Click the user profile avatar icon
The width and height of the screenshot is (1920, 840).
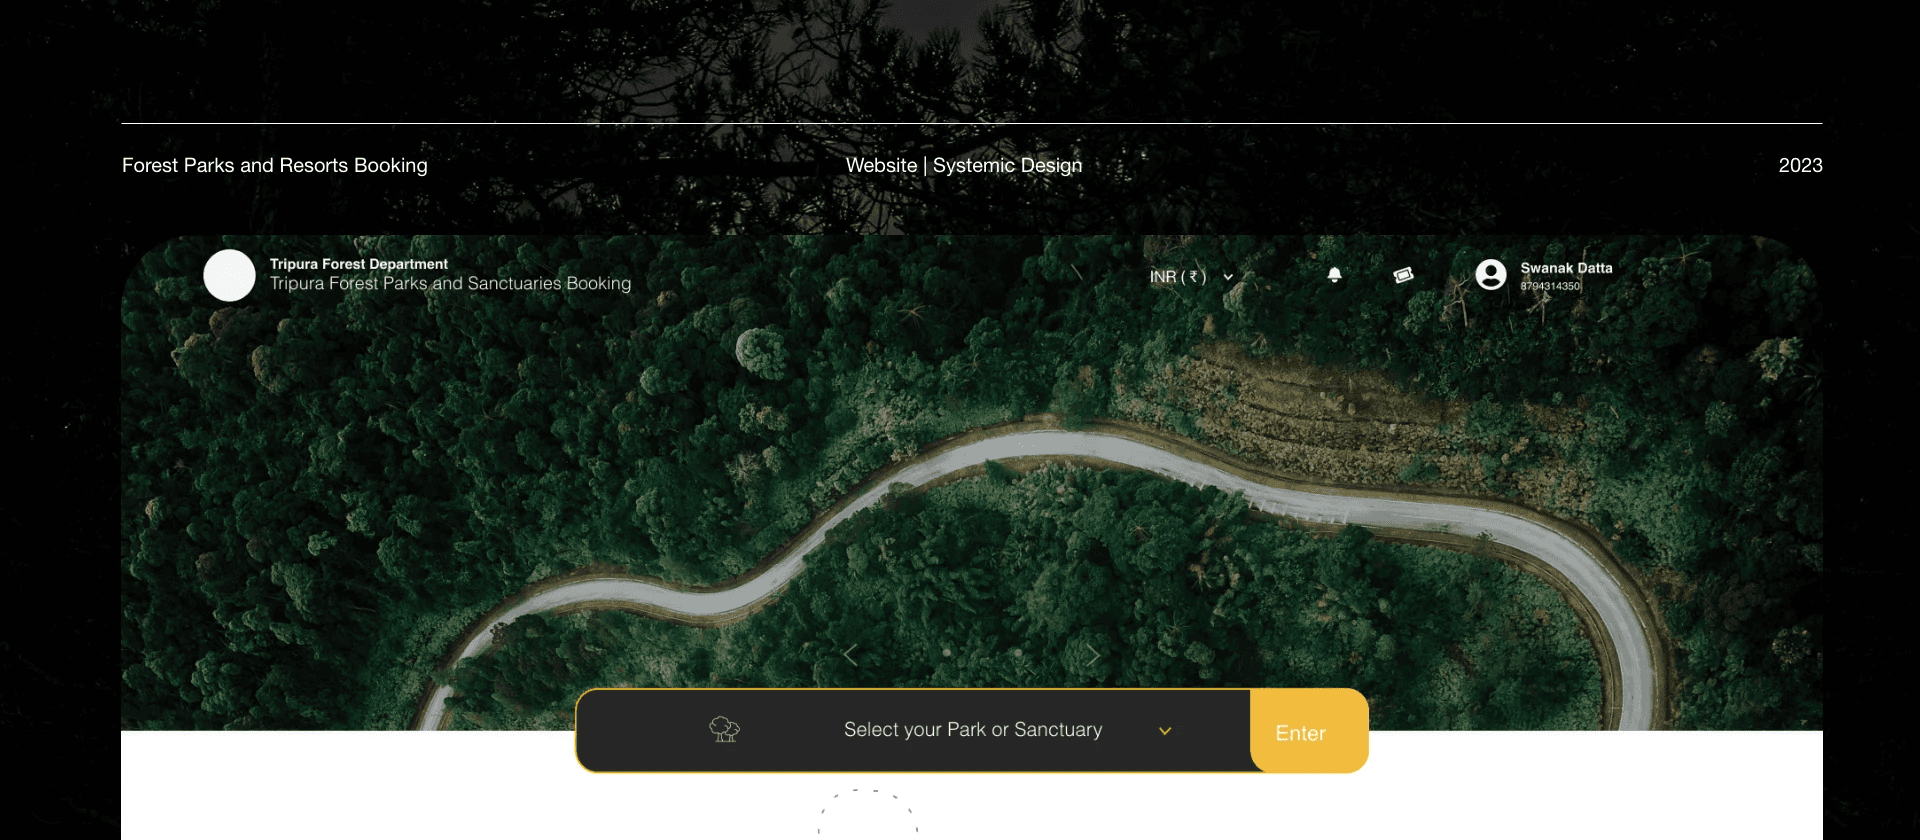click(x=1490, y=275)
